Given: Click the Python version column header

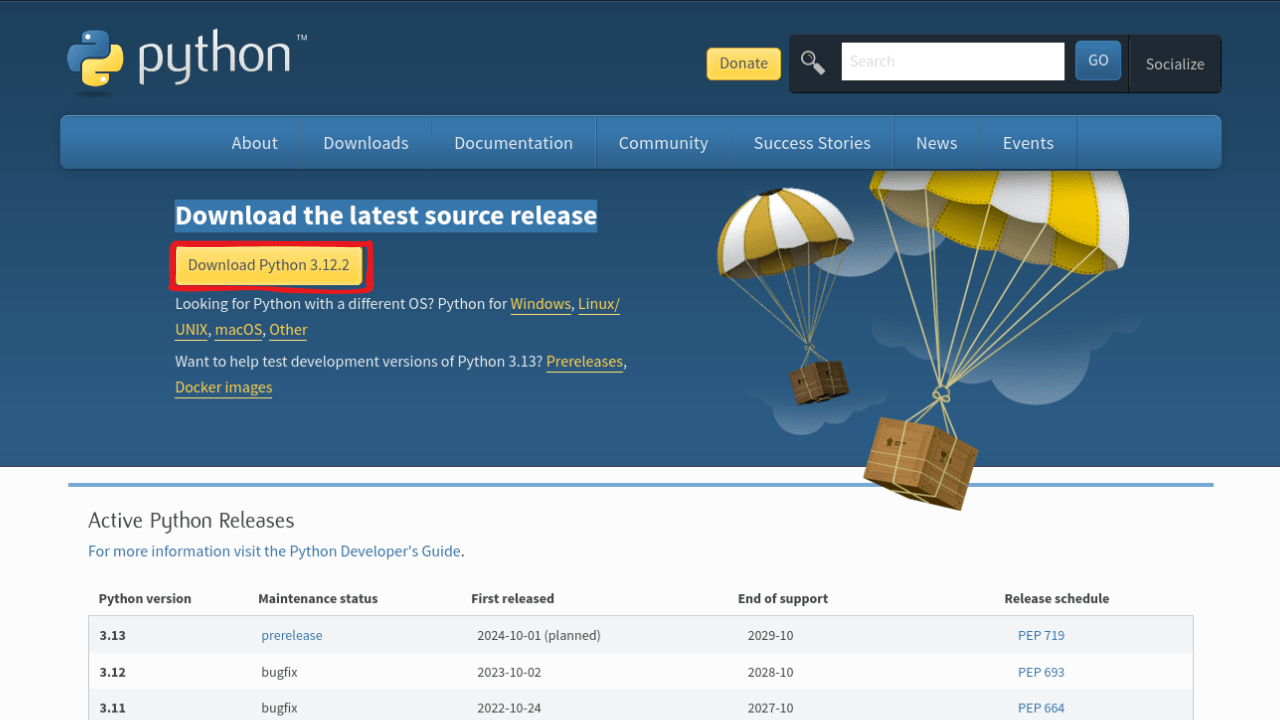Looking at the screenshot, I should pos(145,598).
